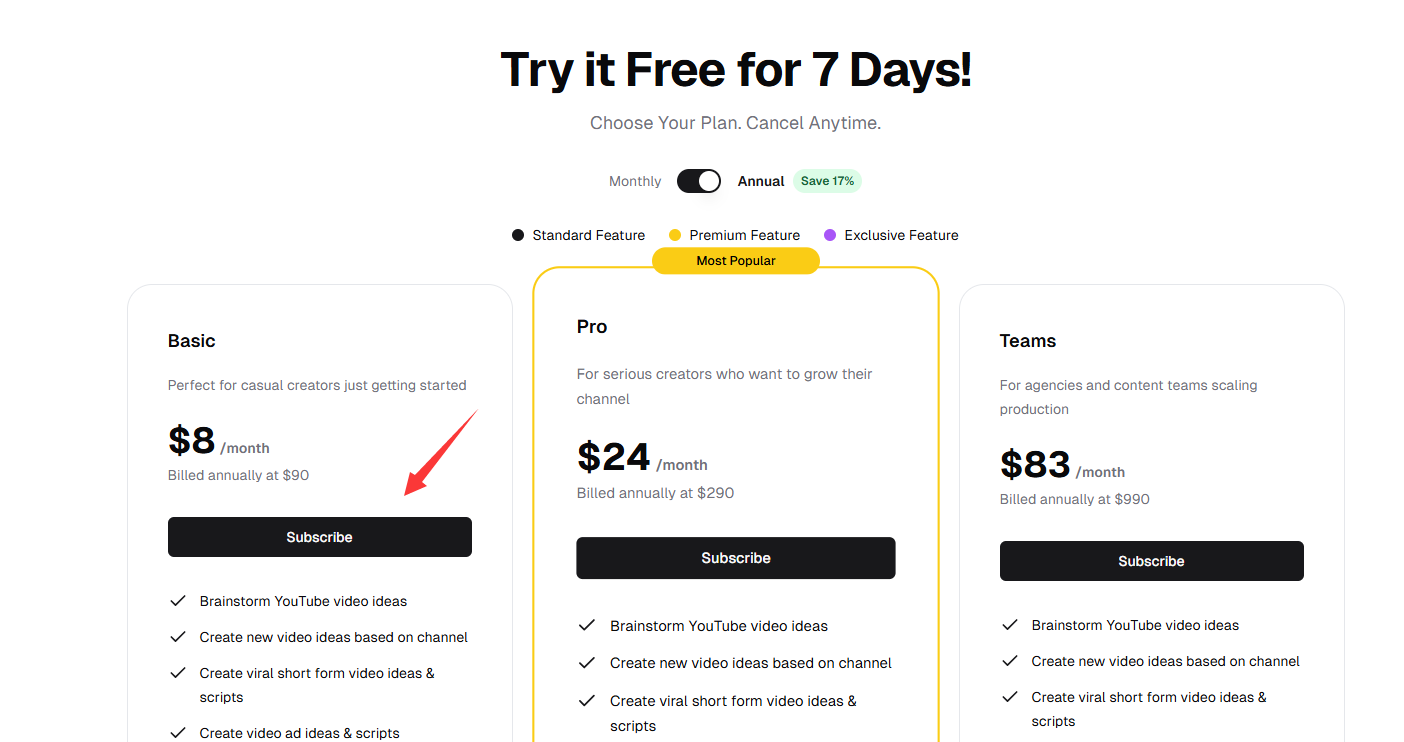Click checkmark beside Teams' Brainstorm YouTube video ideas
Screen dimensions: 1404x742
point(1010,625)
